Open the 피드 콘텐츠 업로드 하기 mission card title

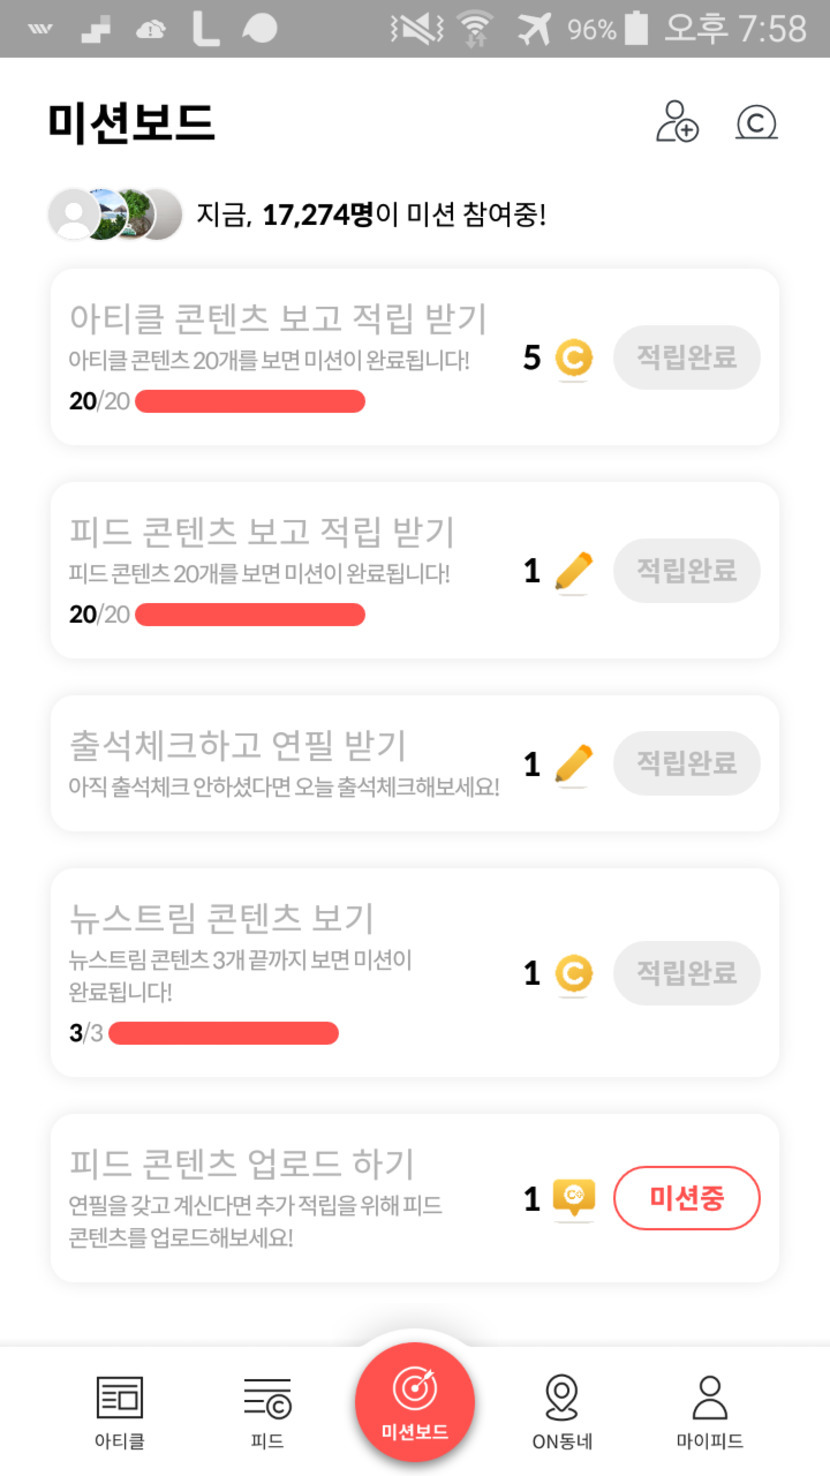click(241, 1163)
